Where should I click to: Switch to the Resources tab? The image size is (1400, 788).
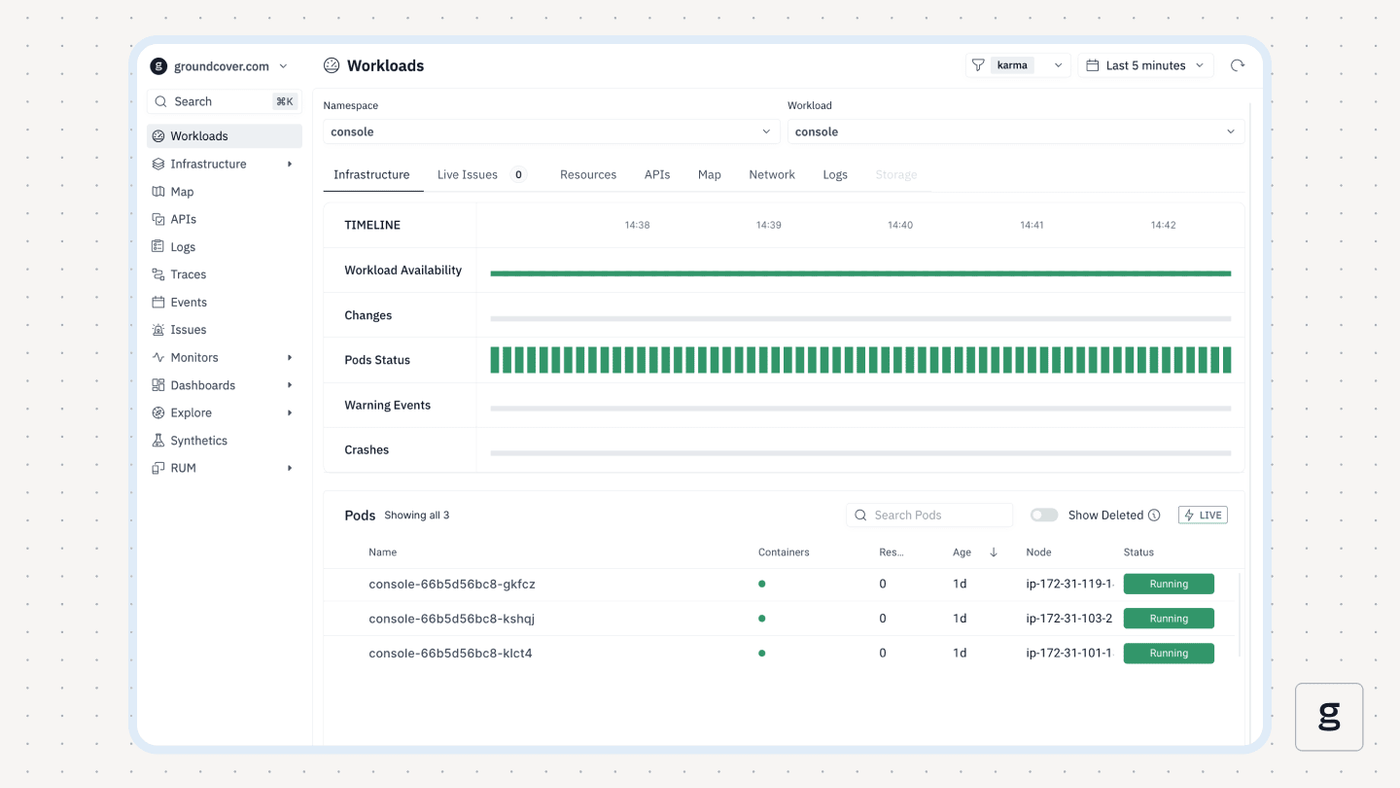point(588,175)
